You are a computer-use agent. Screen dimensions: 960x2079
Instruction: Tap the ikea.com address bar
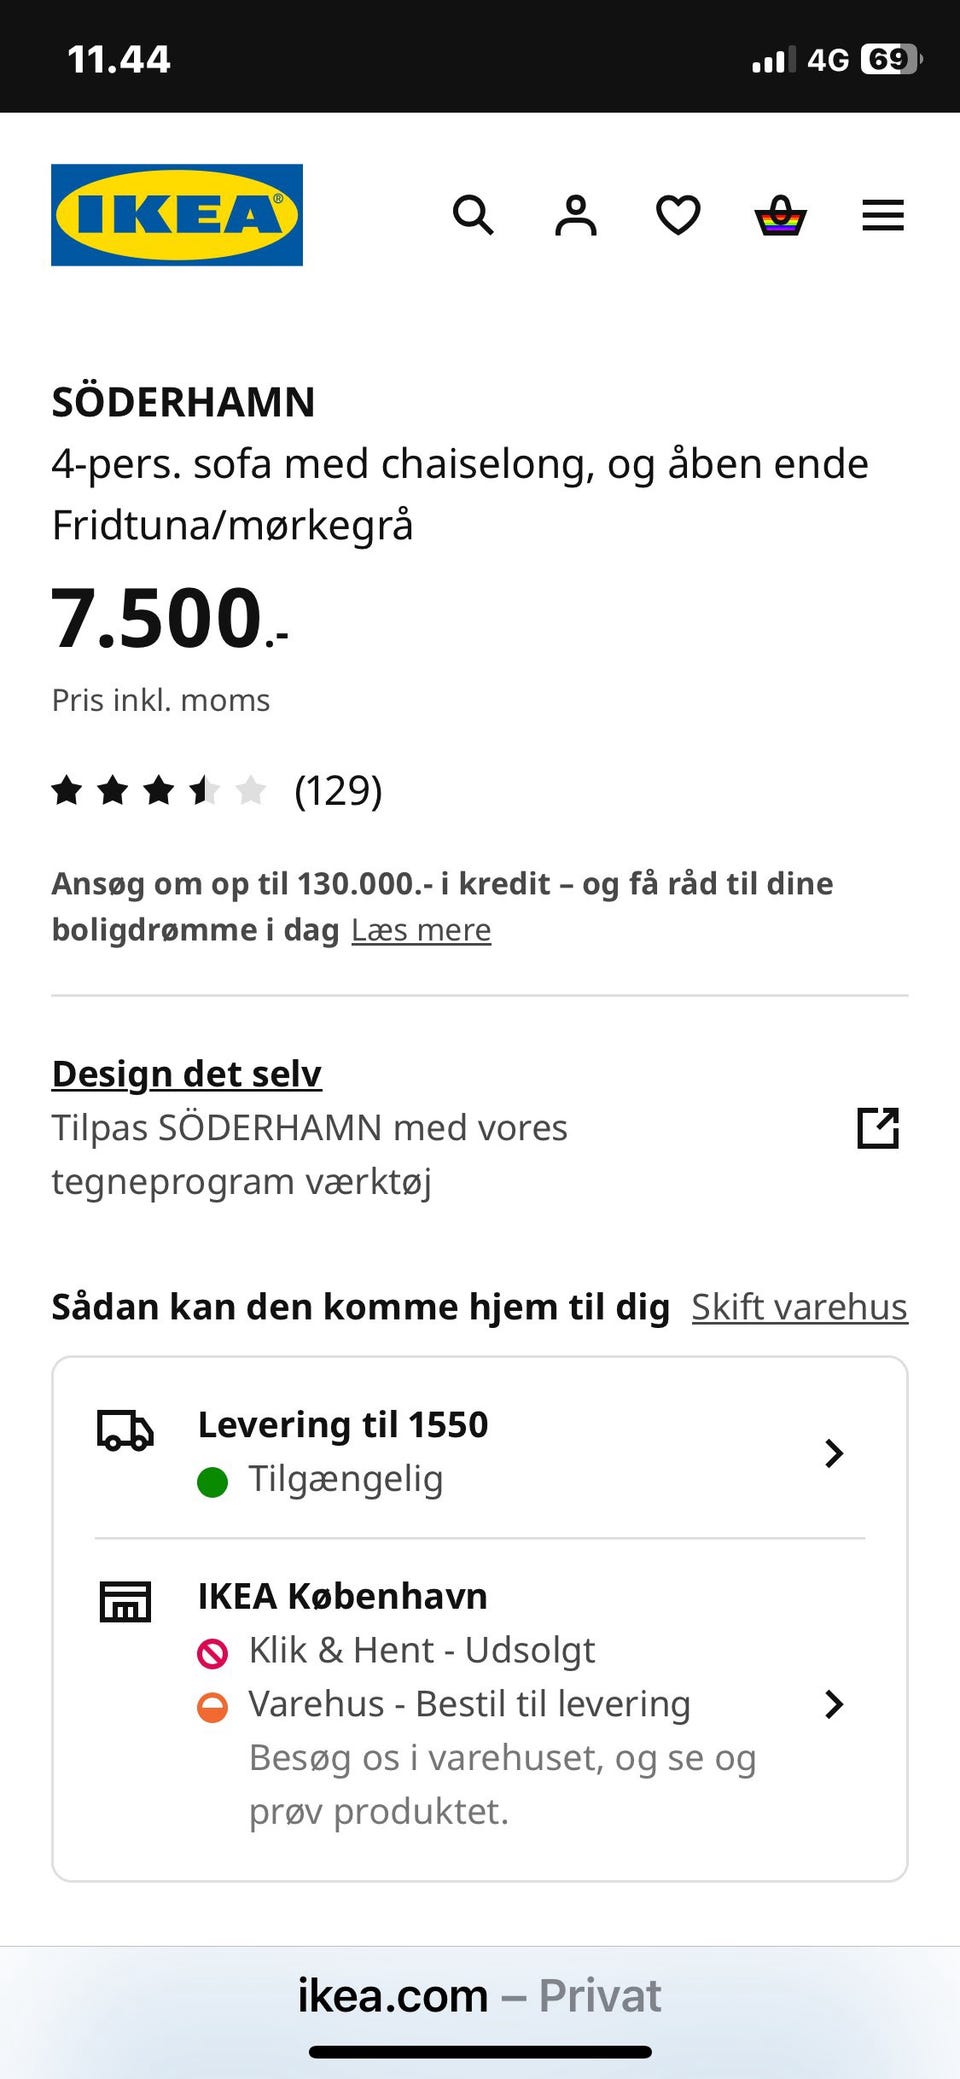point(480,1995)
